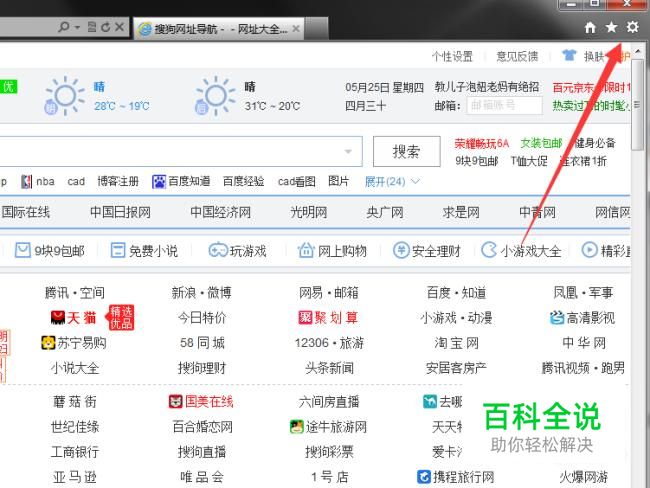Open the search box suggestion dropdown arrow
This screenshot has height=488, width=650.
click(348, 151)
